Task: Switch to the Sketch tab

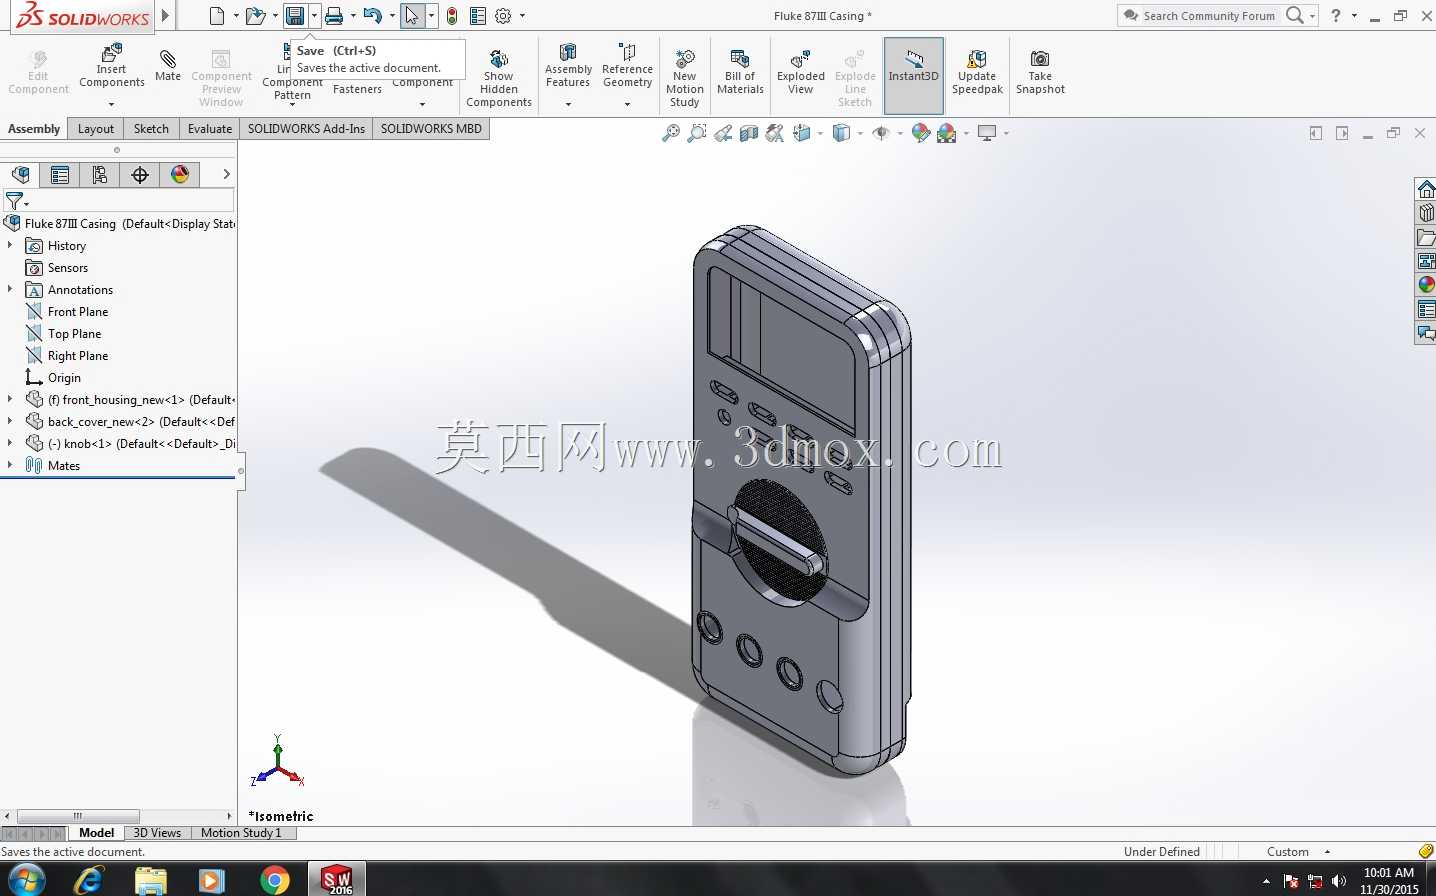Action: (x=151, y=129)
